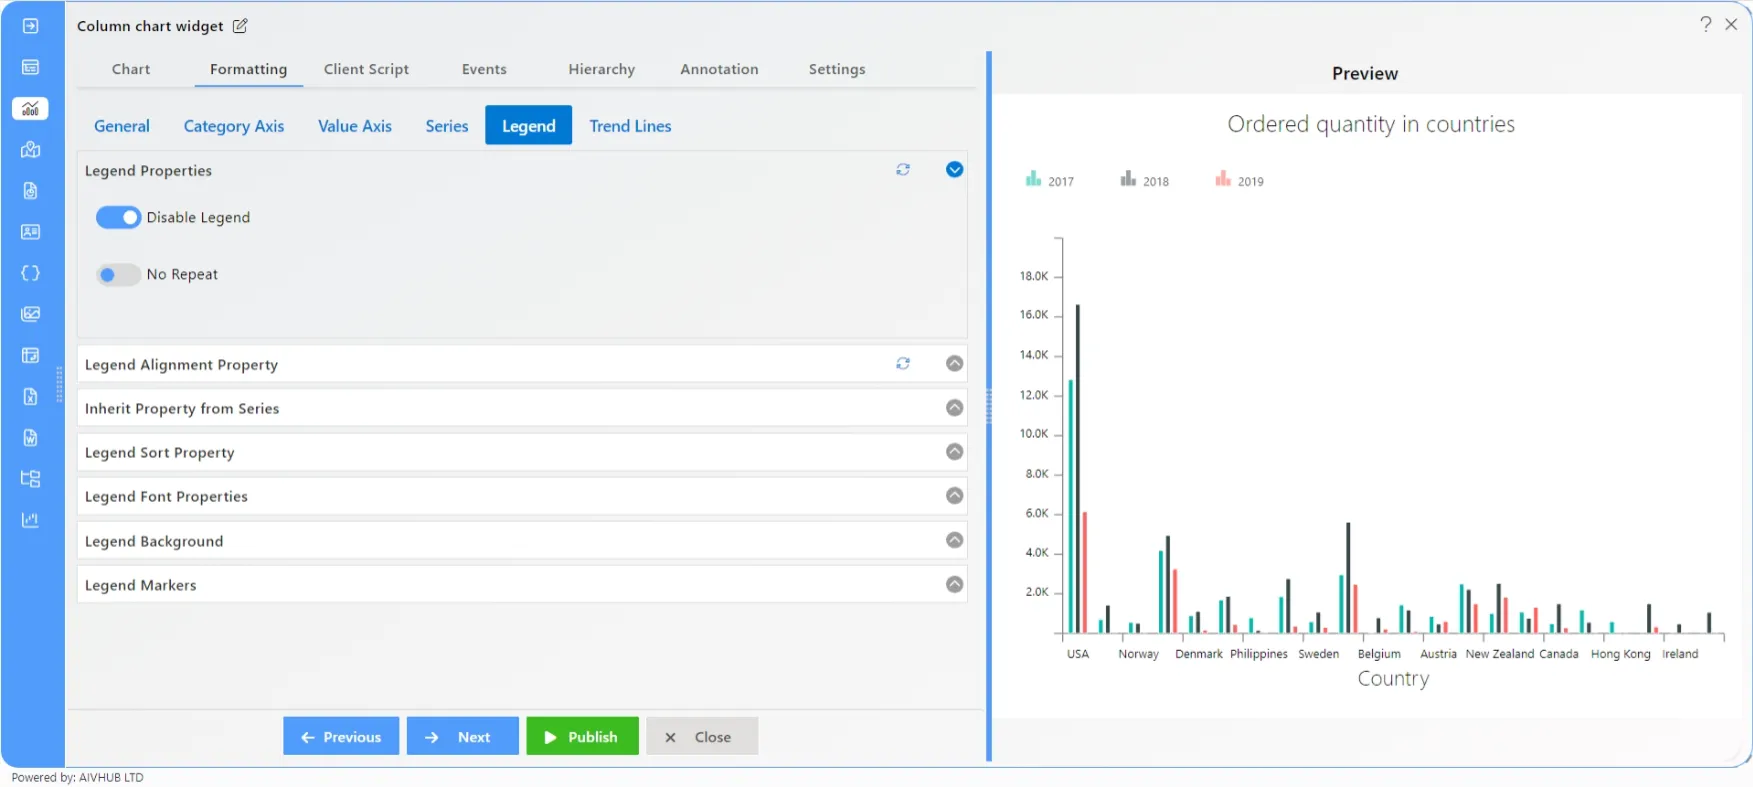
Task: Open the map widget icon in sidebar
Action: (31, 150)
